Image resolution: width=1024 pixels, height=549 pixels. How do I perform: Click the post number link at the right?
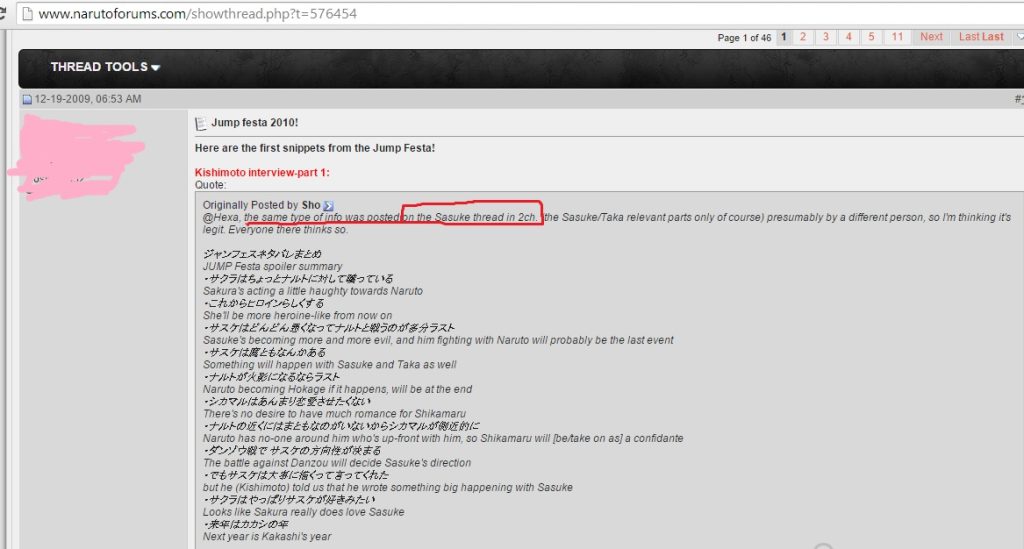pos(1018,100)
